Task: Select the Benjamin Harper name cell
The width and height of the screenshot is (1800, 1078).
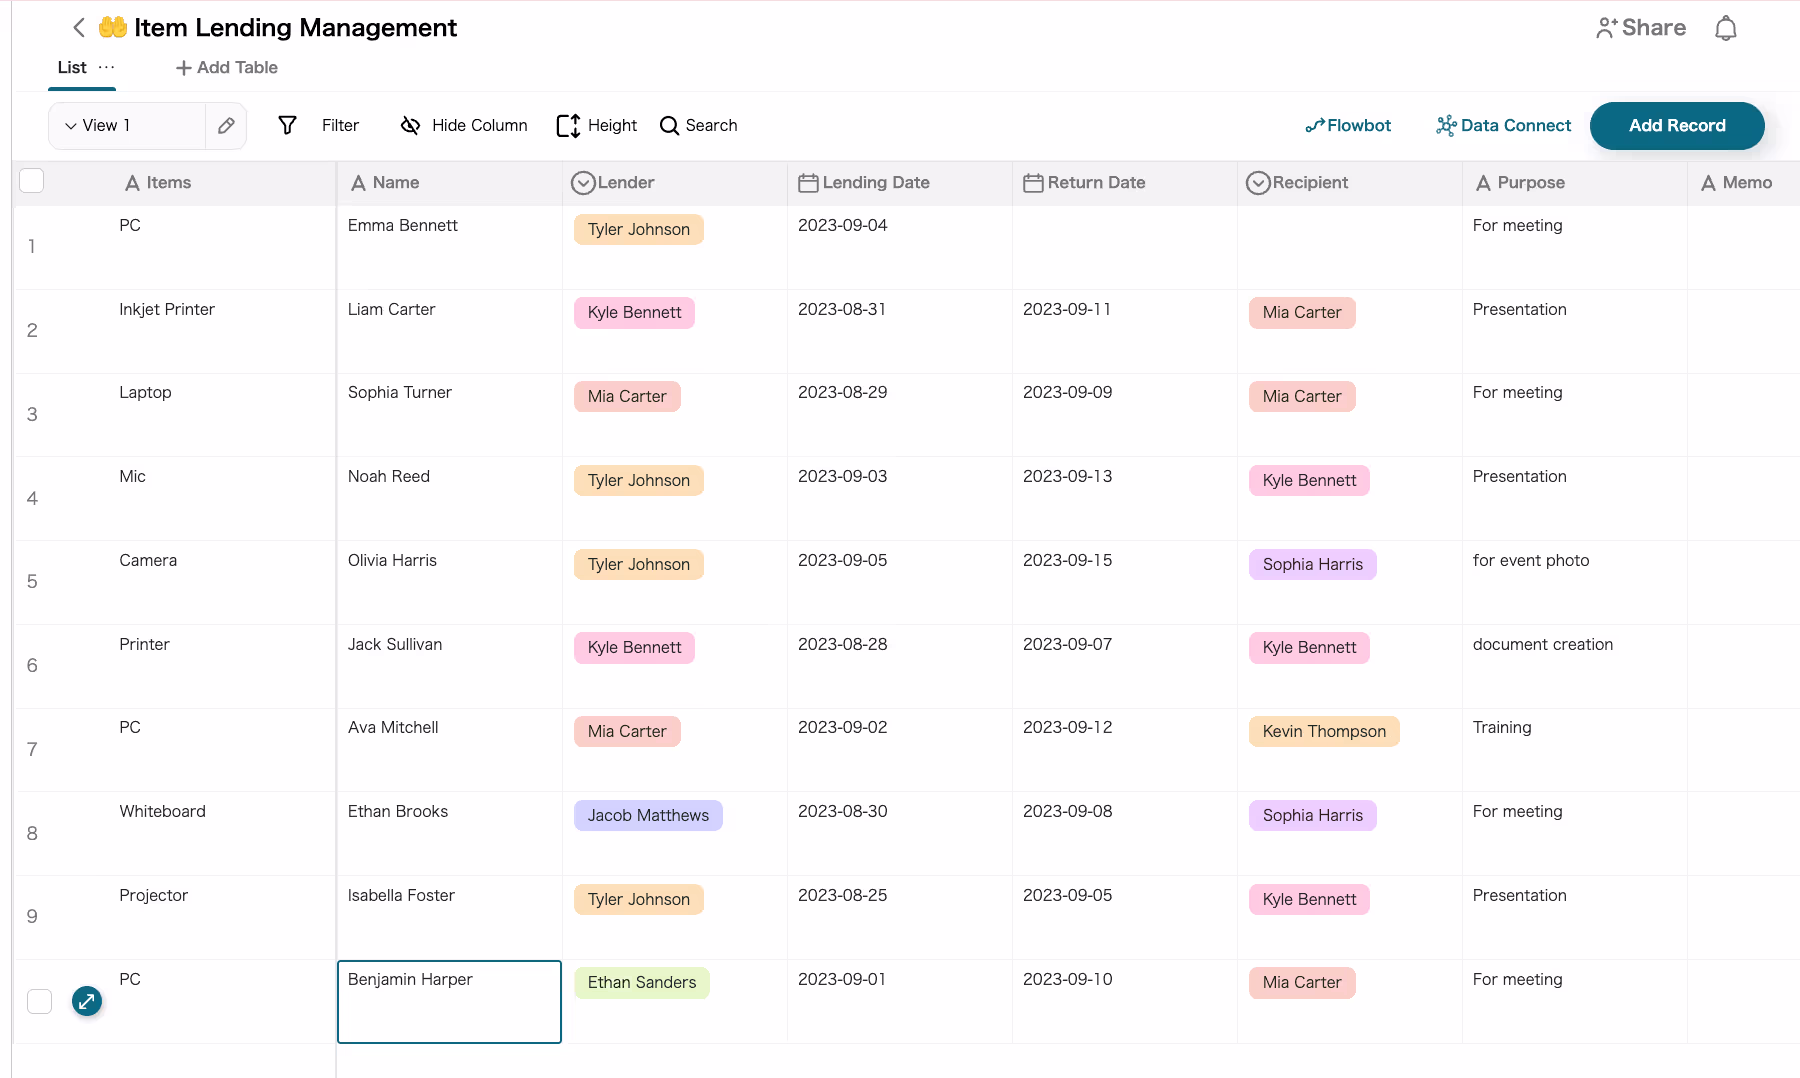Action: pos(449,1001)
